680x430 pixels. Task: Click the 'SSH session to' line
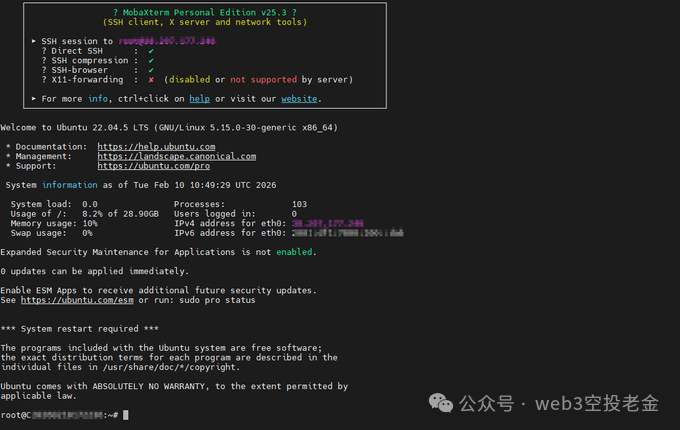pyautogui.click(x=124, y=41)
